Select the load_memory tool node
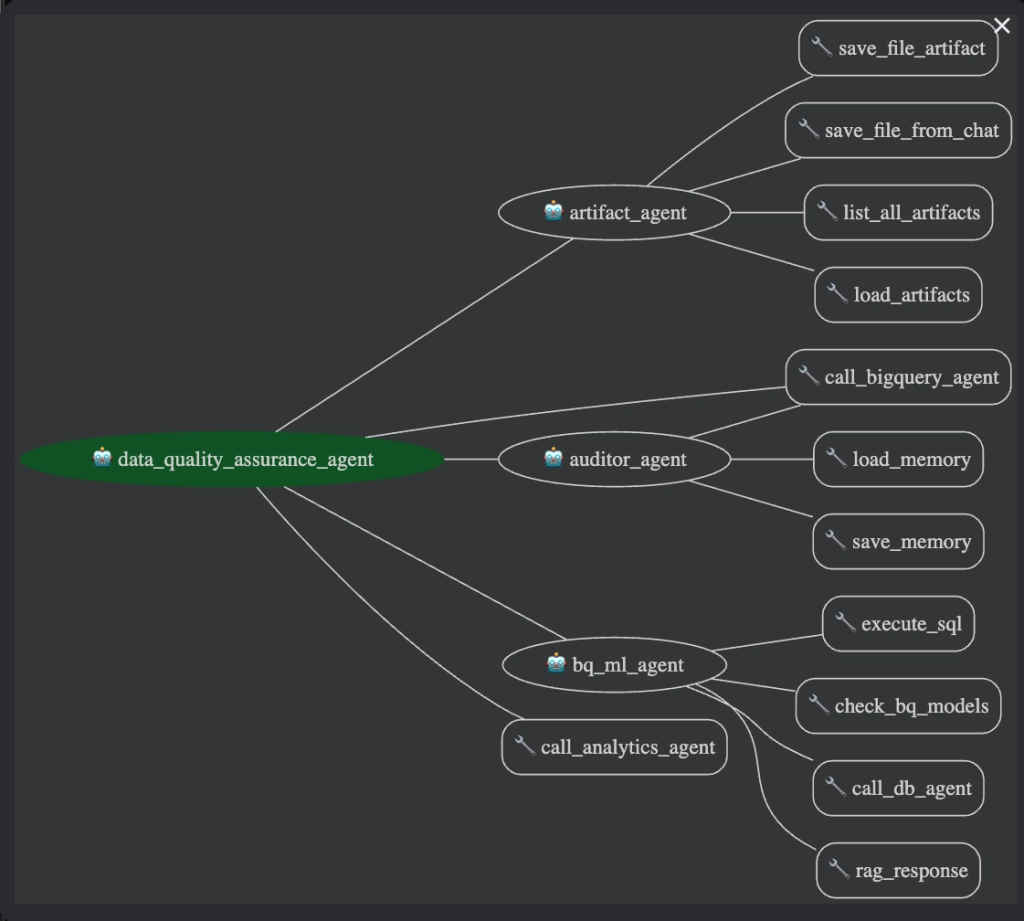The height and width of the screenshot is (921, 1024). [898, 459]
